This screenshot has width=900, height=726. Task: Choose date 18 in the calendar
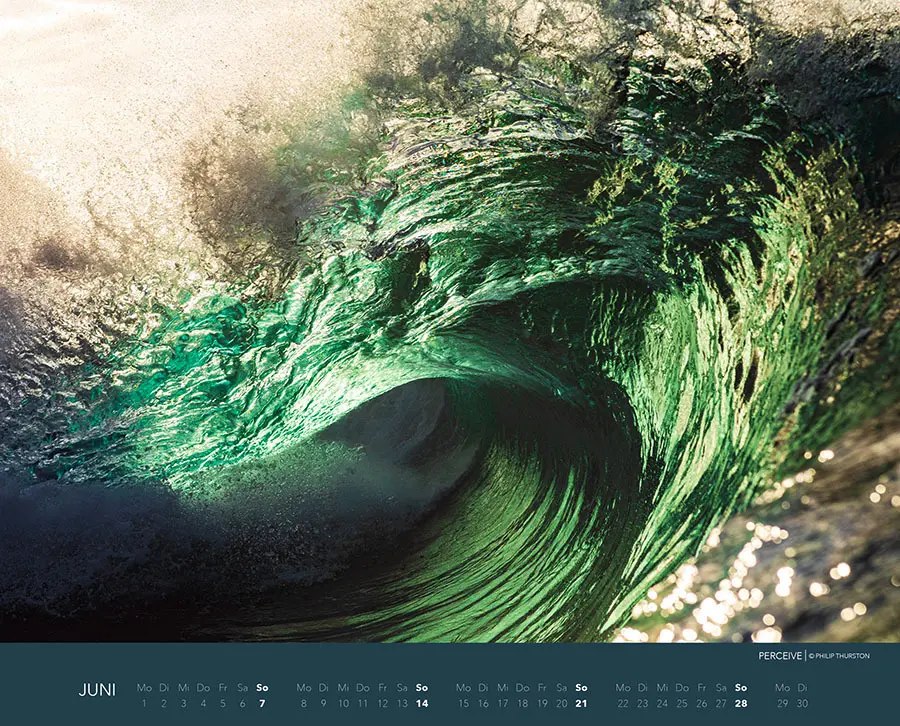522,703
